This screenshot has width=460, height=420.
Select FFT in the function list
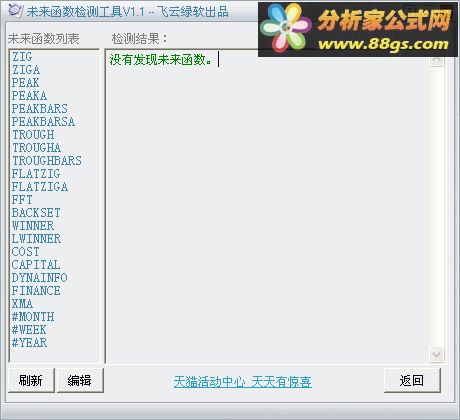tap(22, 200)
